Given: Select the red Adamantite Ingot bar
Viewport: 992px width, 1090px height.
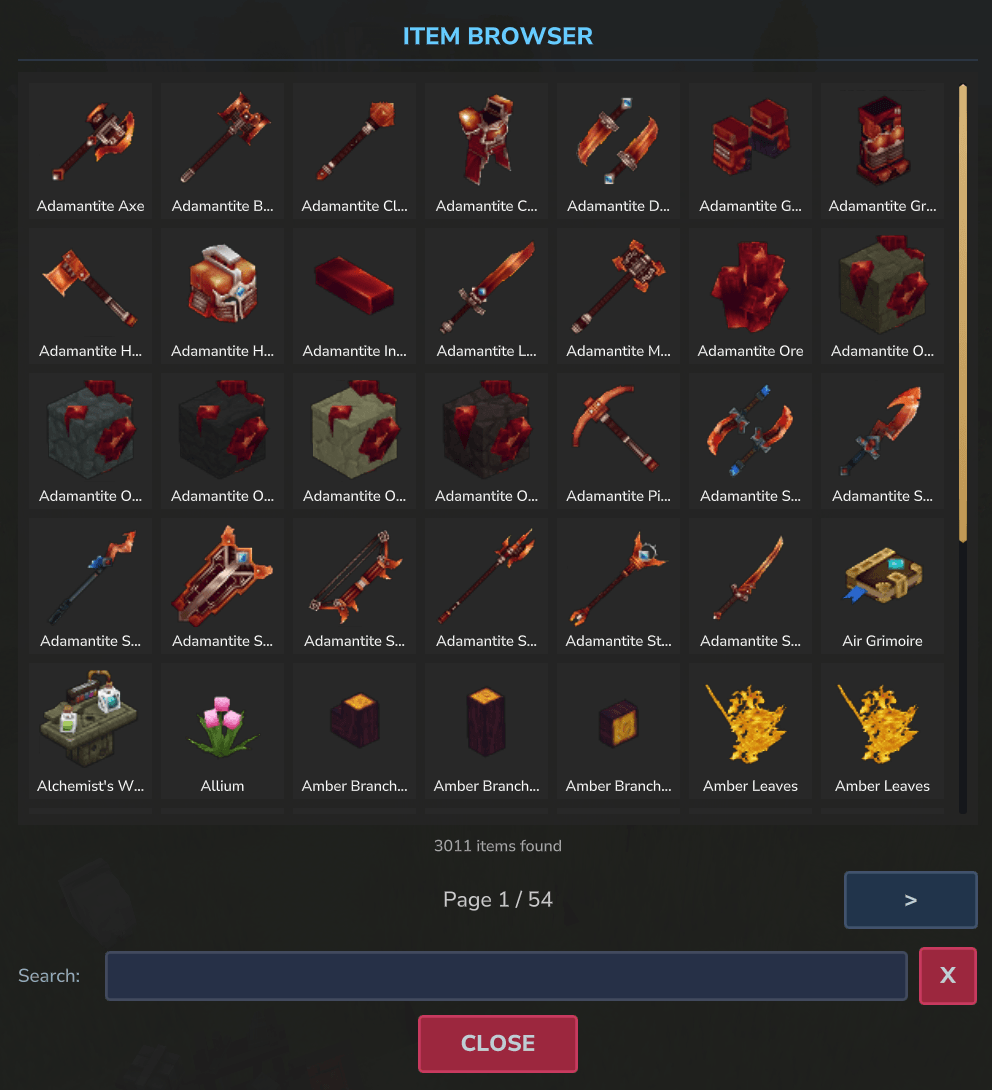Looking at the screenshot, I should tap(355, 296).
